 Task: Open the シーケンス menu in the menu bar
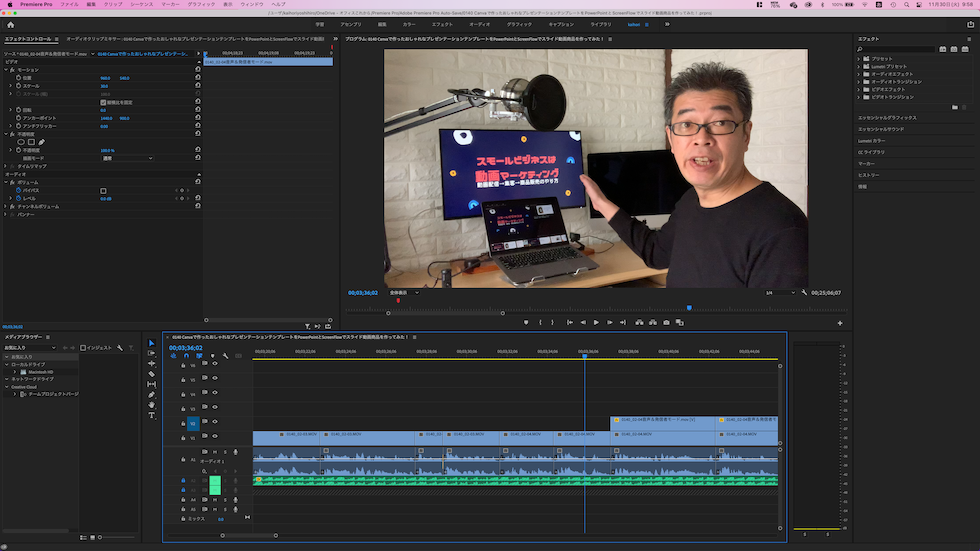coord(142,4)
